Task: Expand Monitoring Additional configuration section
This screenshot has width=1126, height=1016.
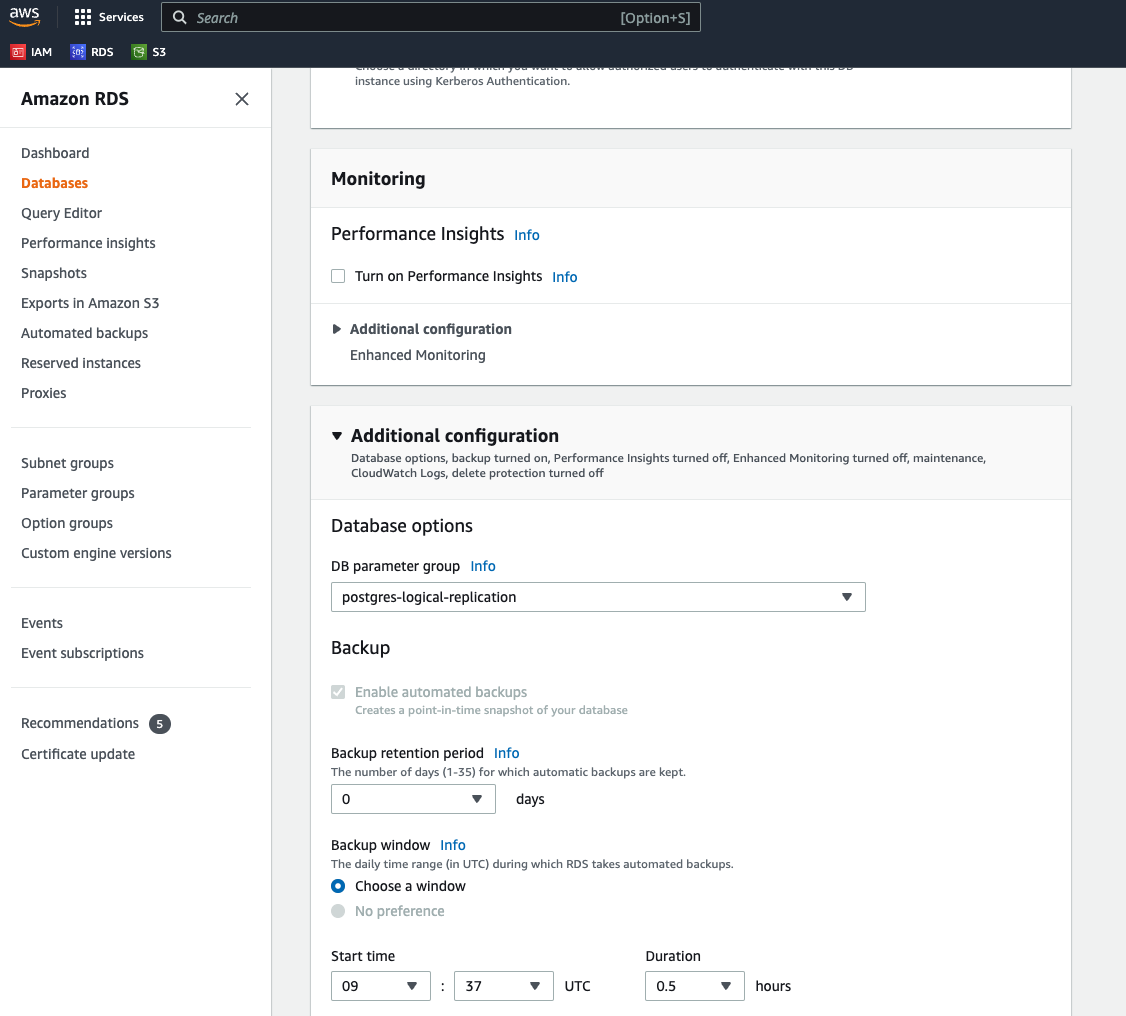Action: 336,329
